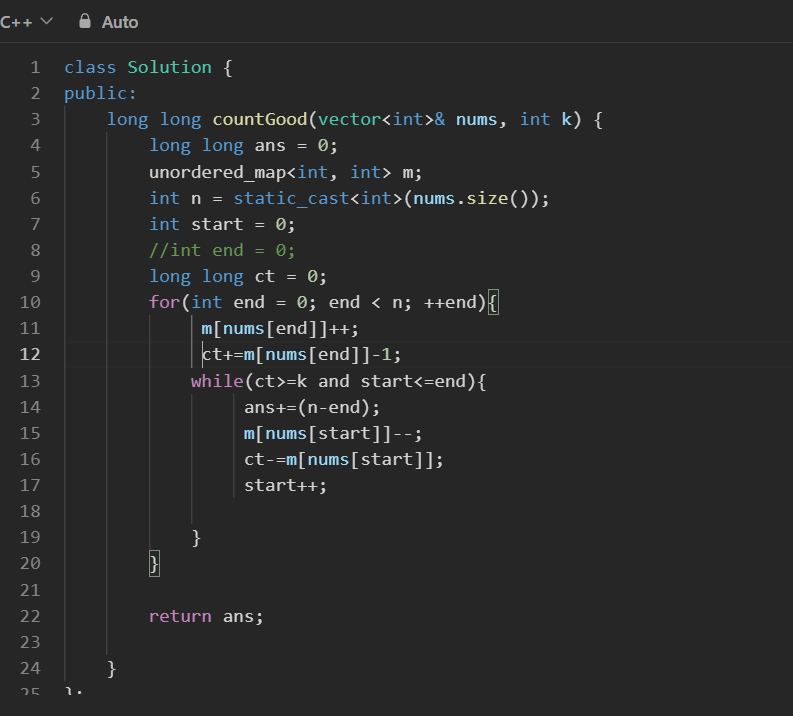The height and width of the screenshot is (716, 793).
Task: Click the highlighted closing brace on line 20
Action: click(154, 563)
